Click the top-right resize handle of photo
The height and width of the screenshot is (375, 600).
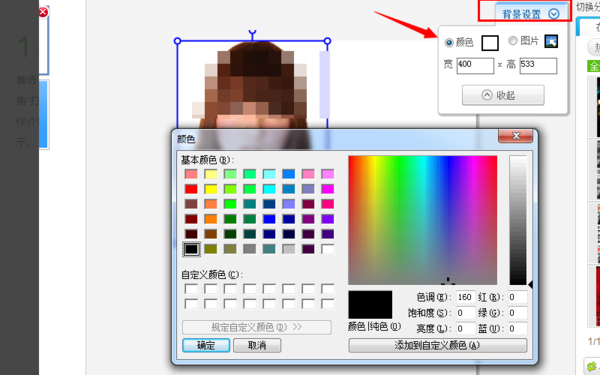tap(327, 41)
